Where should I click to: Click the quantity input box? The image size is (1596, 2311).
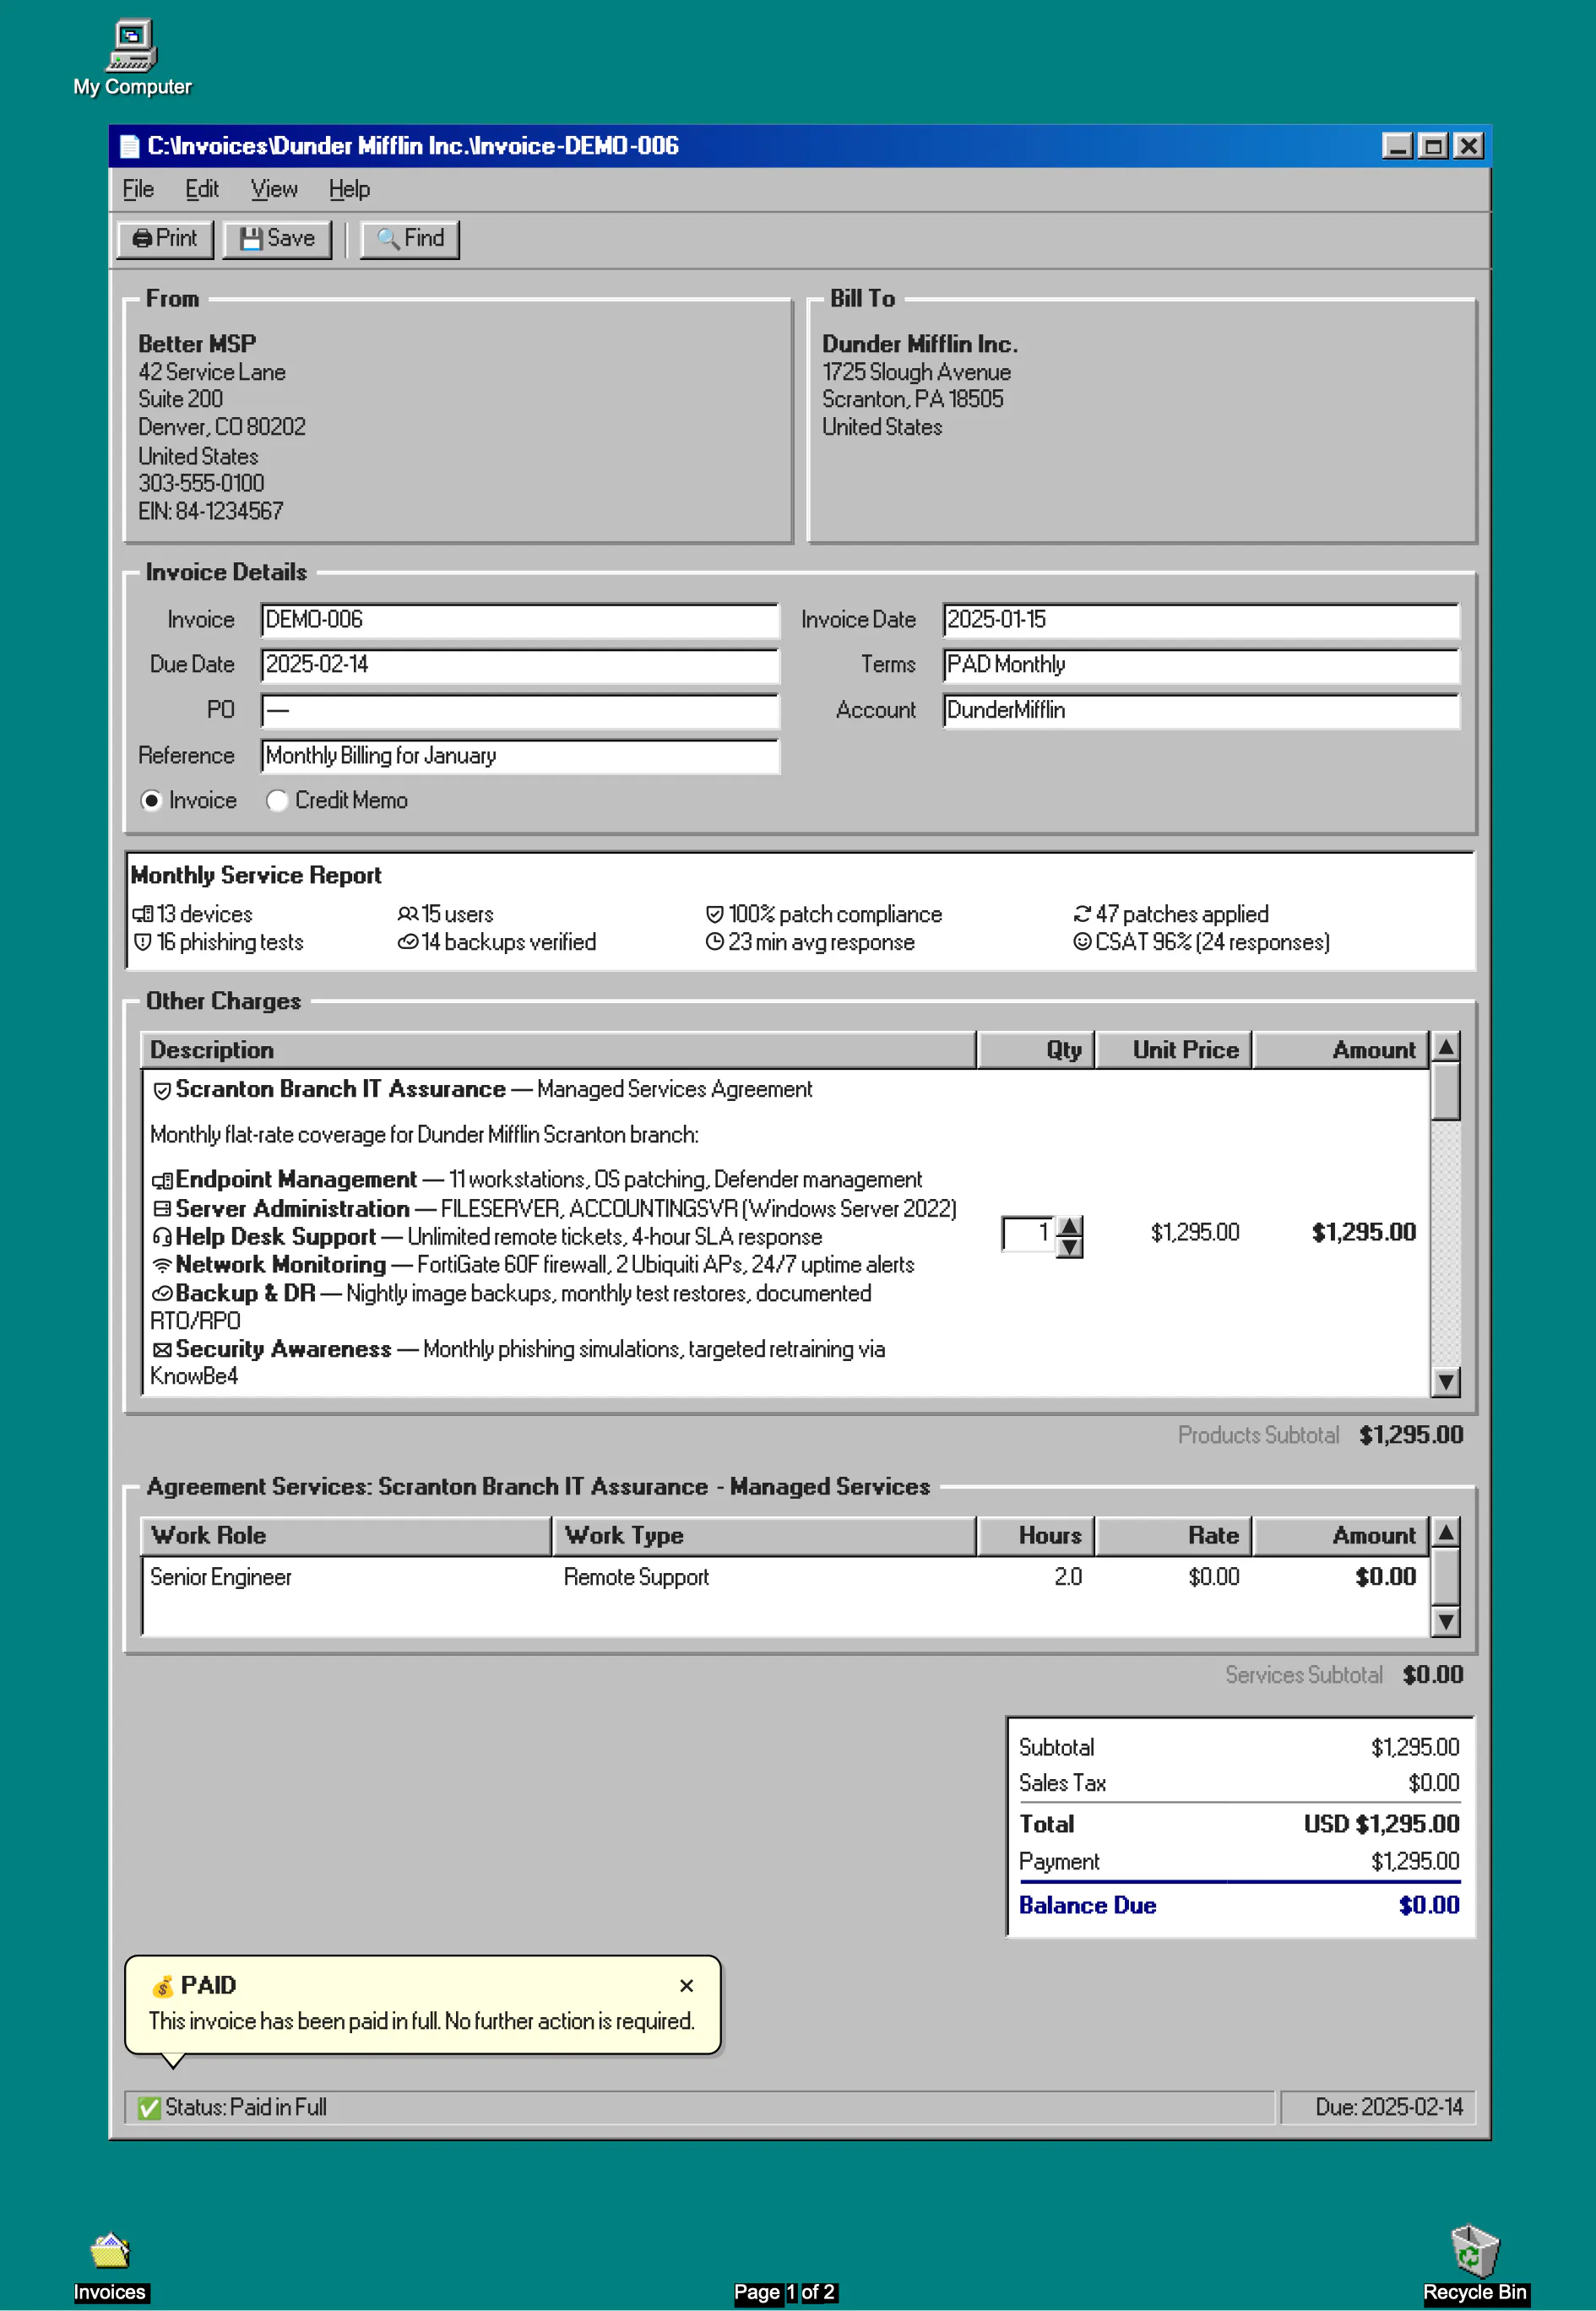1028,1234
